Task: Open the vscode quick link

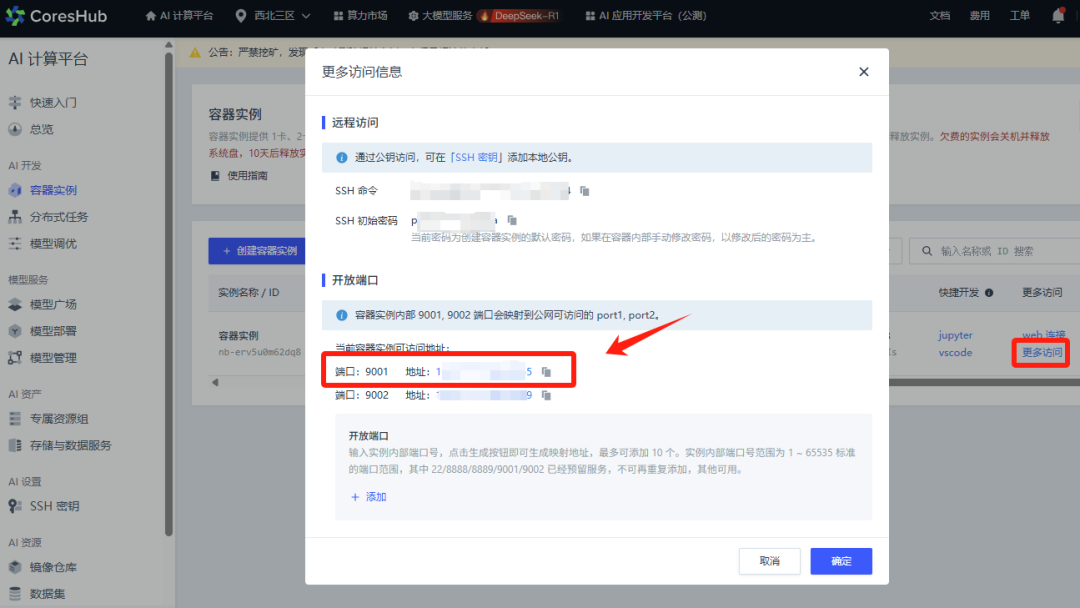Action: coord(955,353)
